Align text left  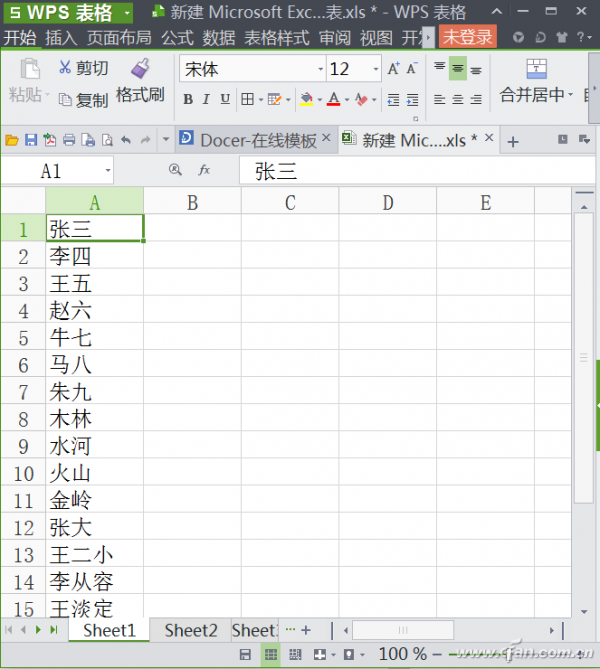(x=440, y=99)
